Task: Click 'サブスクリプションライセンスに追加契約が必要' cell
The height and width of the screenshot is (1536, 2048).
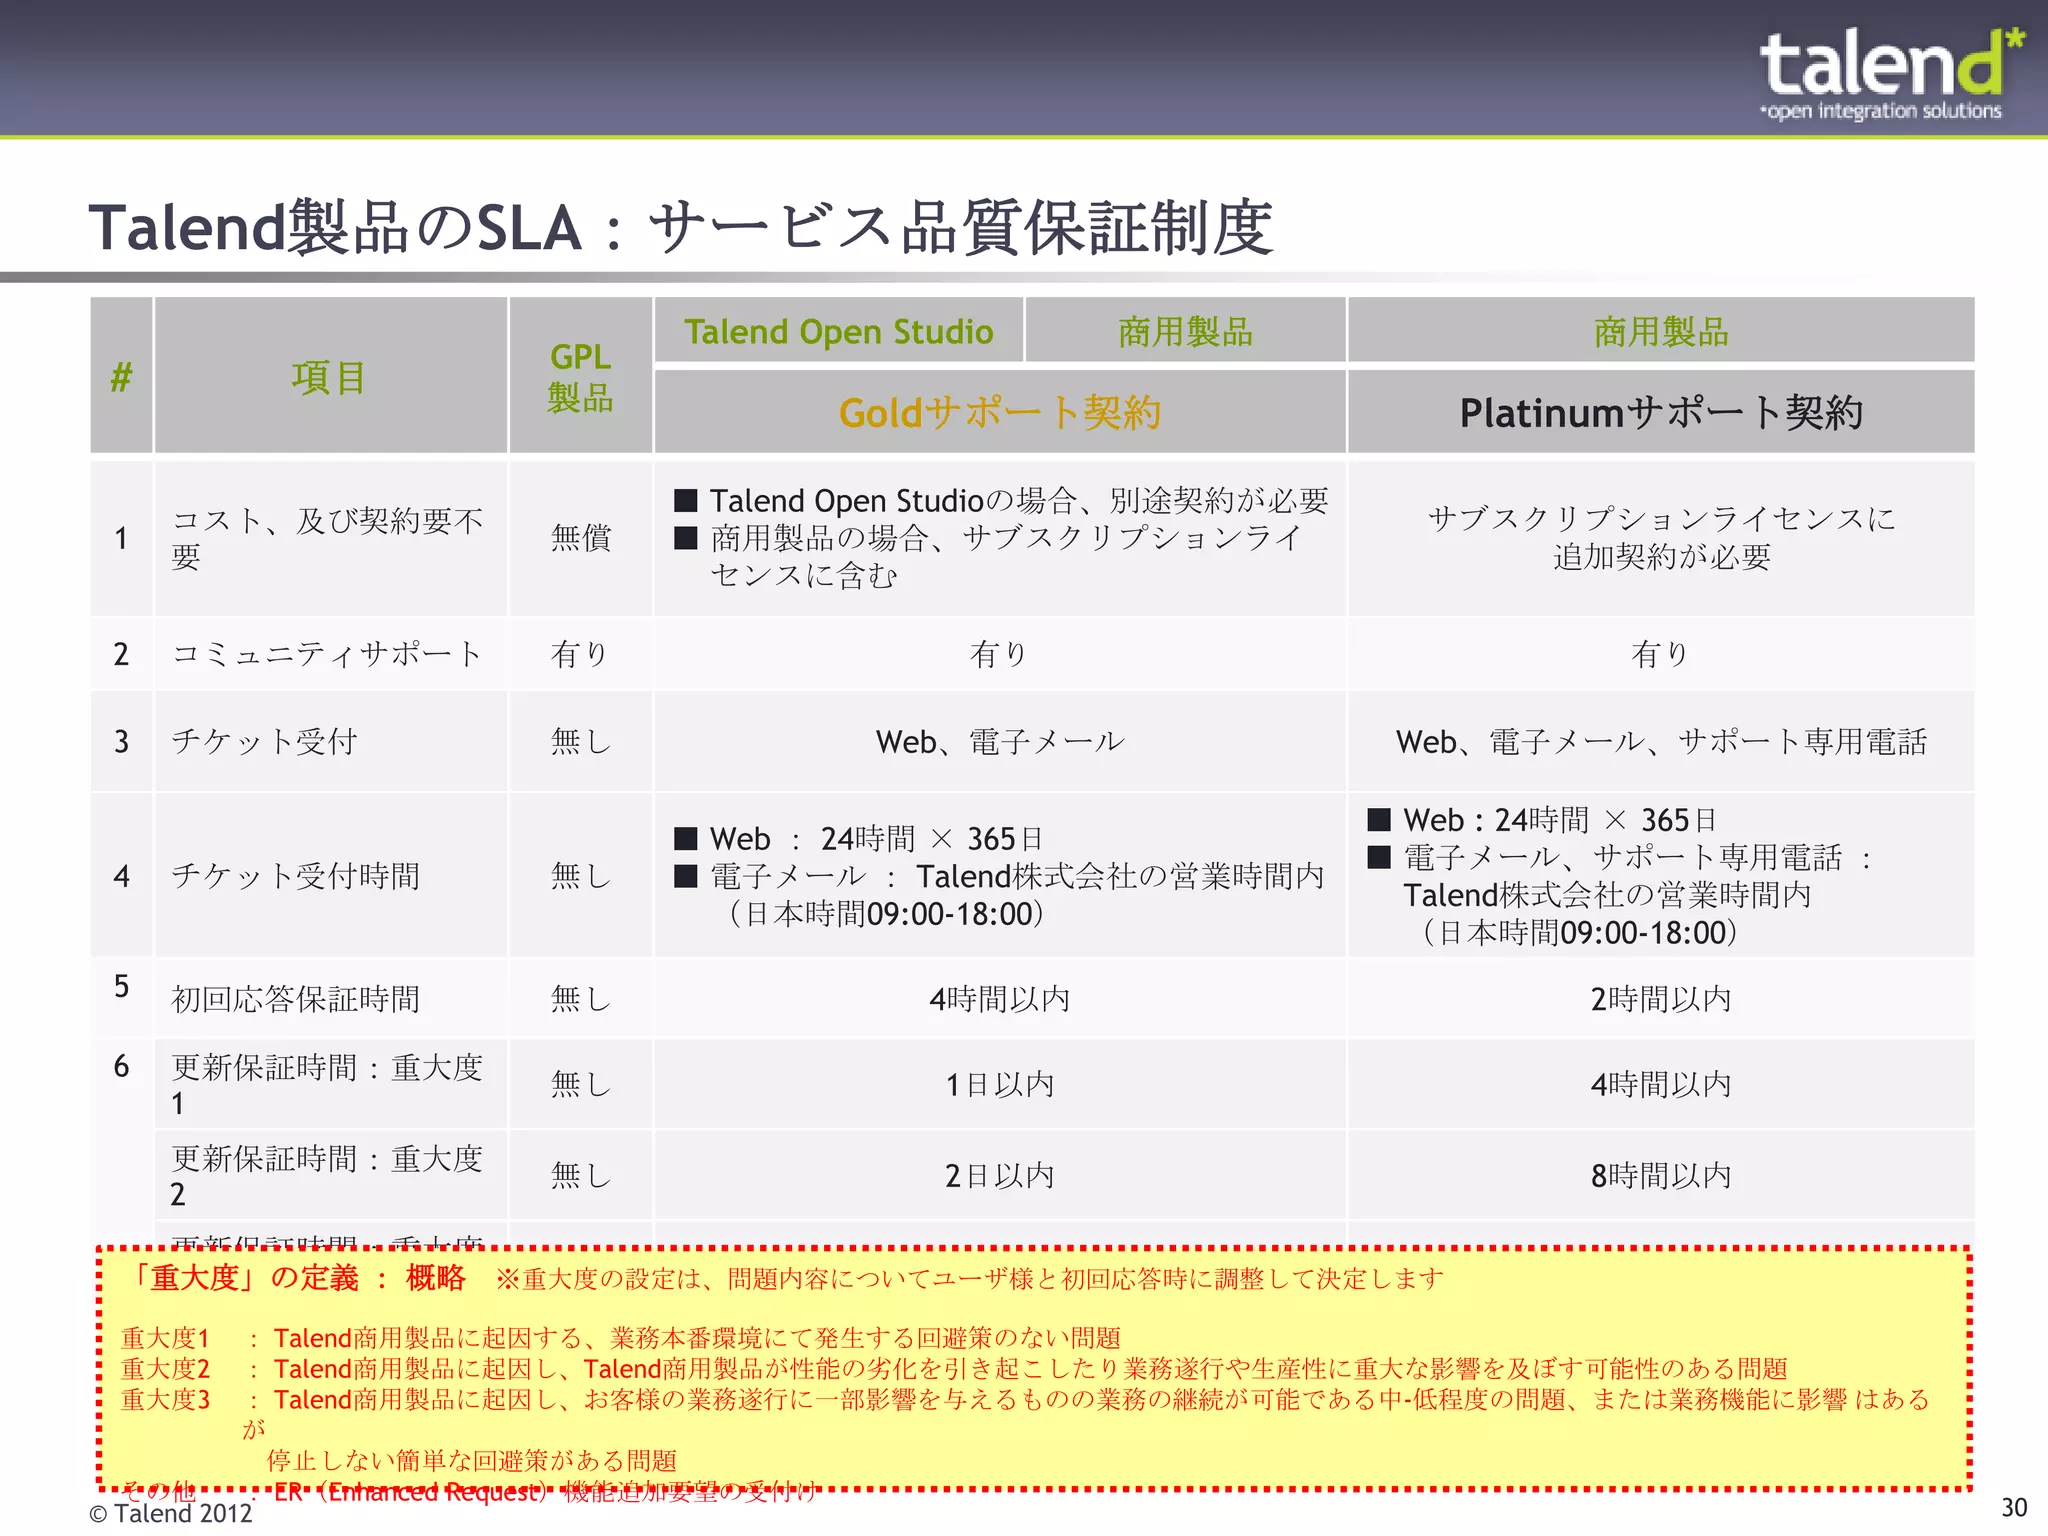Action: click(x=1661, y=537)
